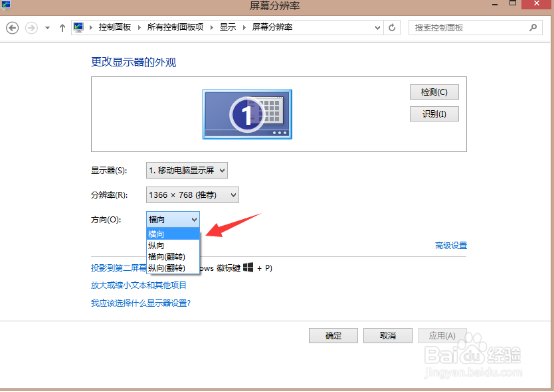Screen dimensions: 554x392
Task: Collapse the 方向(O) orientation combo box
Action: (173, 220)
